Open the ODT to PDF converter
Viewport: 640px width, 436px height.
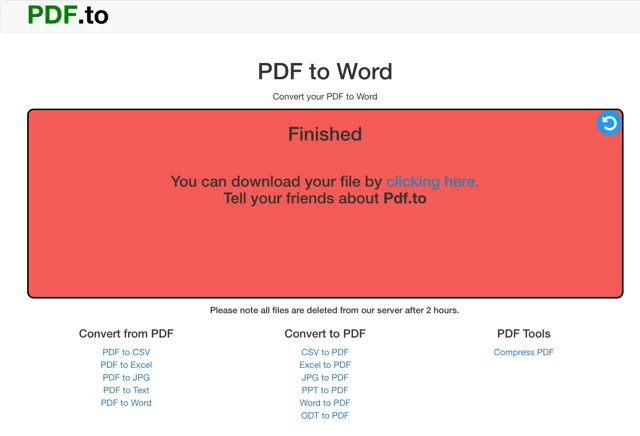tap(325, 415)
